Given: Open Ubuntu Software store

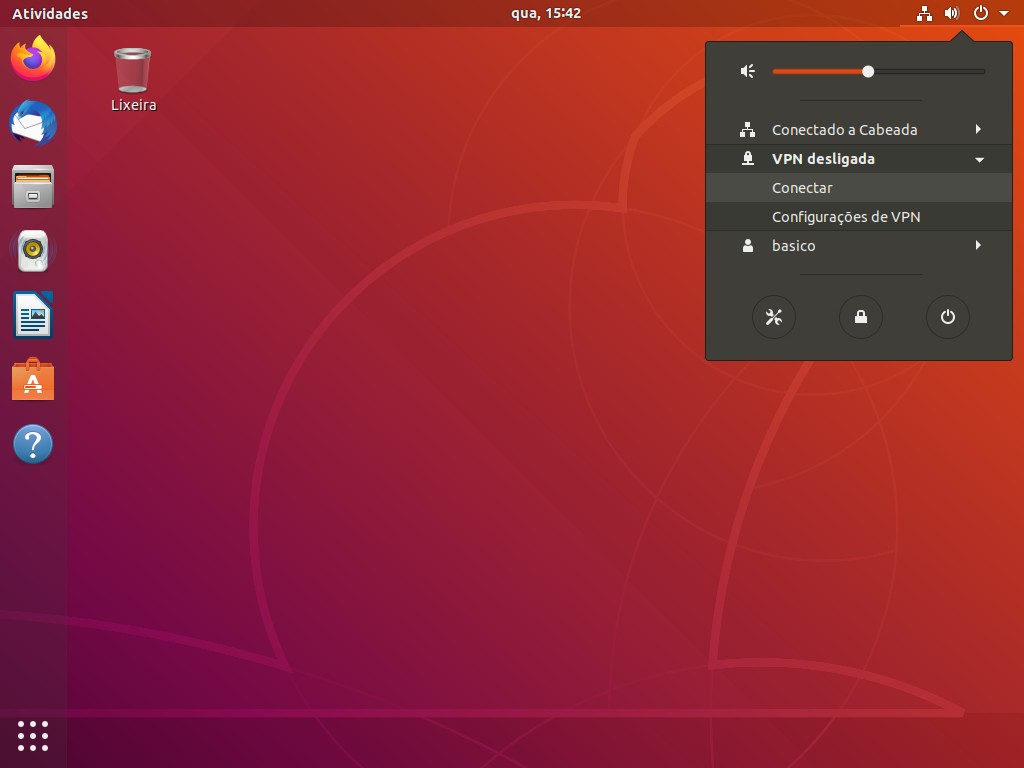Looking at the screenshot, I should pos(33,379).
